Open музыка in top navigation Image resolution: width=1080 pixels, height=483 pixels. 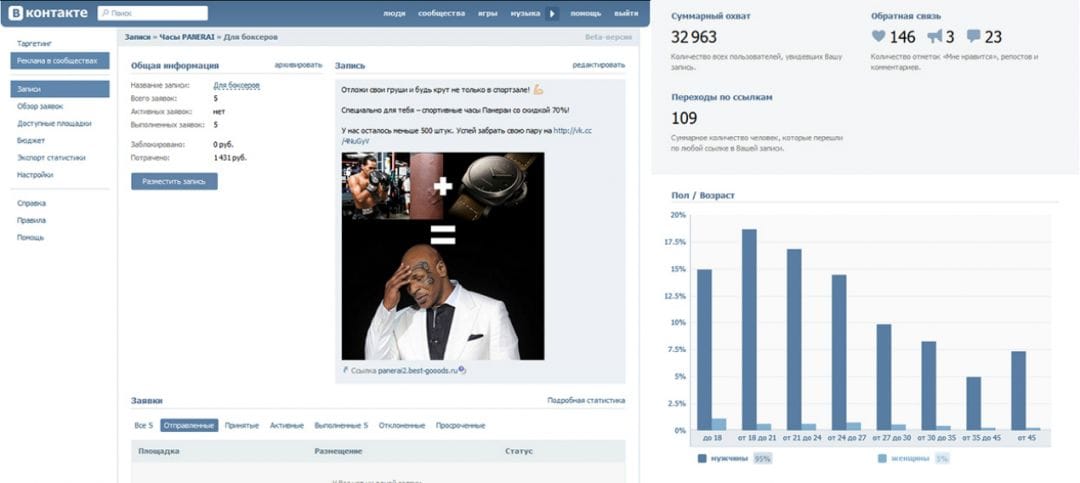point(525,14)
